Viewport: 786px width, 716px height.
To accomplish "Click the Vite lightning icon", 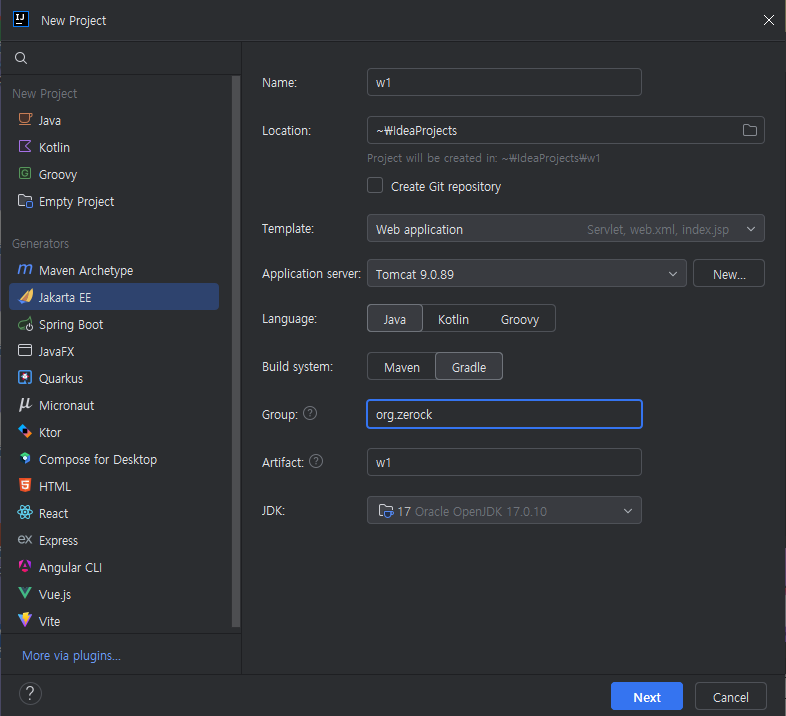I will [25, 620].
